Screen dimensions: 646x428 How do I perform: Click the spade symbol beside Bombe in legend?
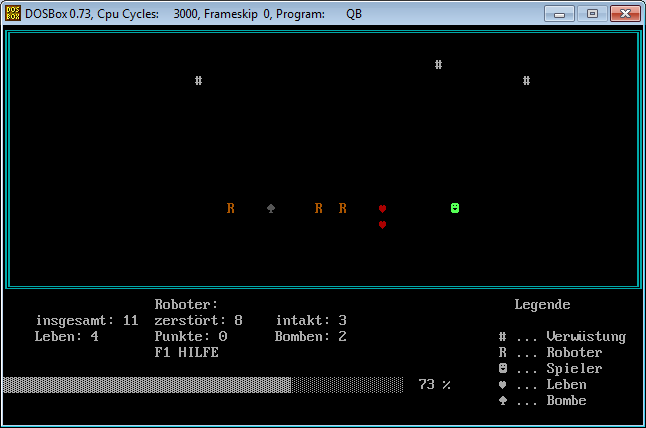[x=503, y=401]
